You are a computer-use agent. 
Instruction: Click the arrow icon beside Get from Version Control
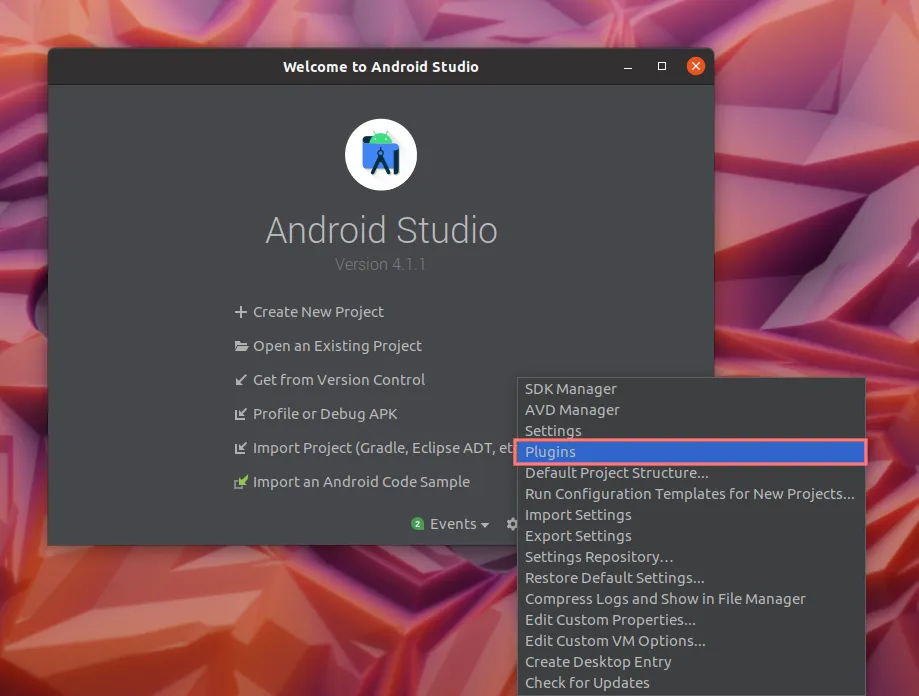click(x=240, y=380)
